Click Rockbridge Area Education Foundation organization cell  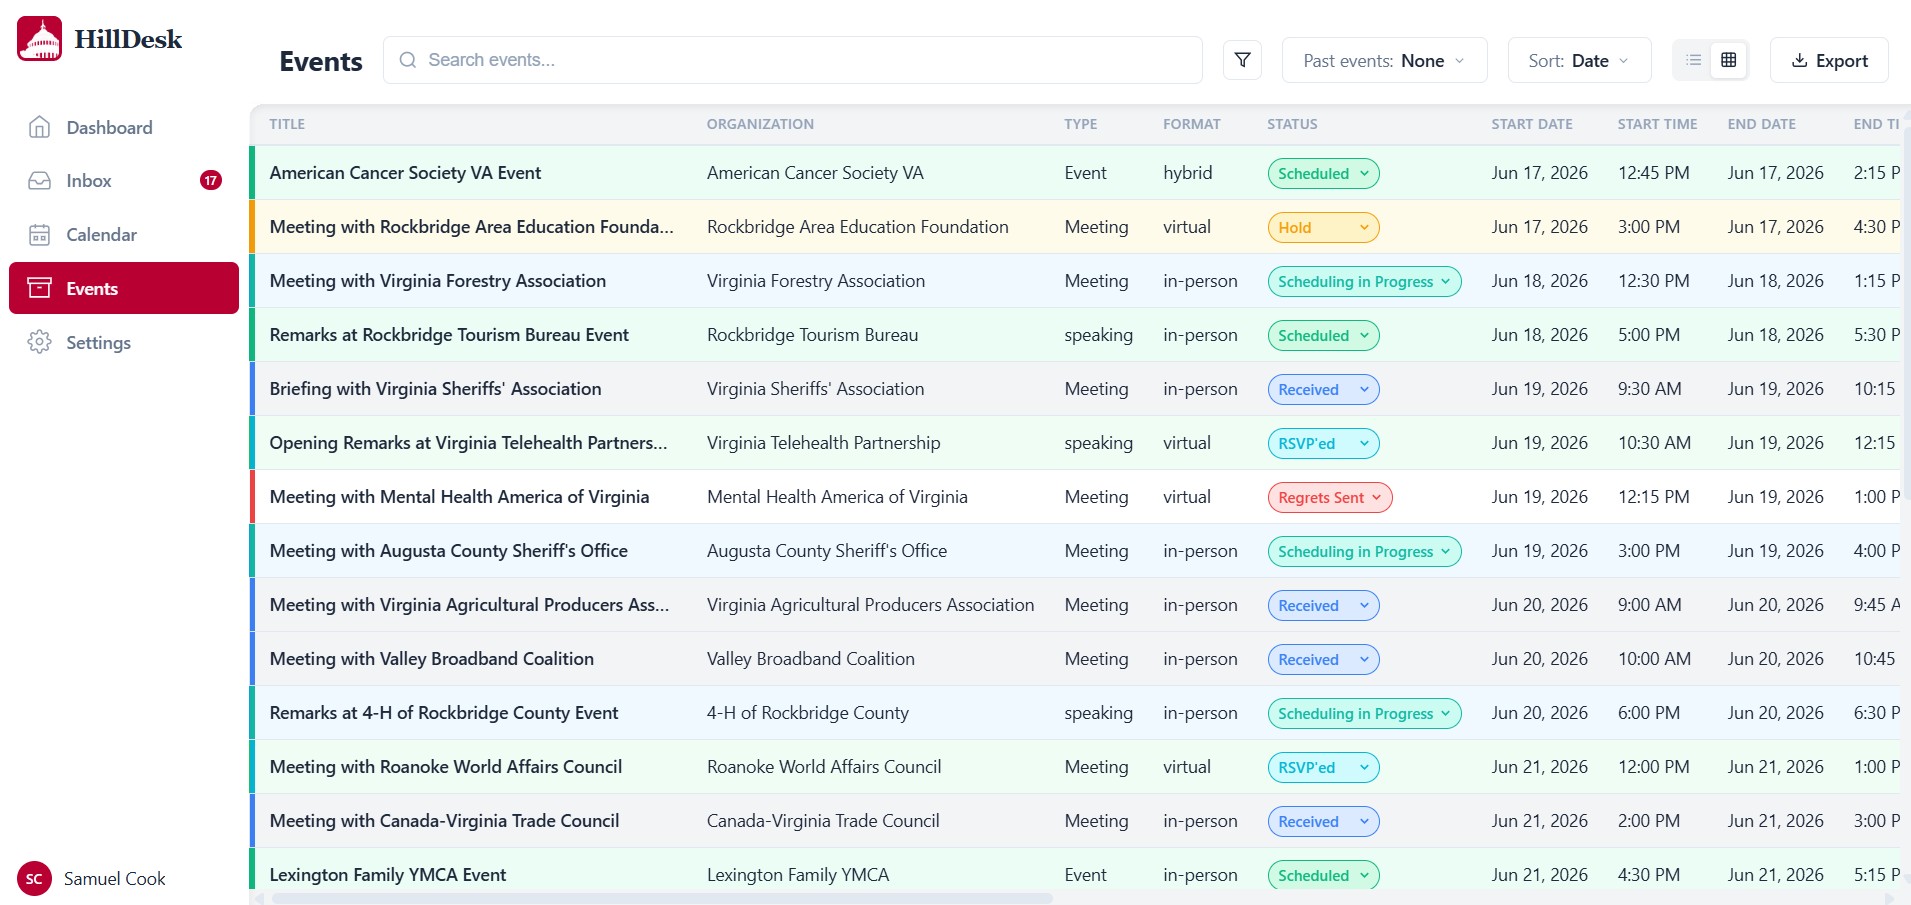(x=858, y=227)
